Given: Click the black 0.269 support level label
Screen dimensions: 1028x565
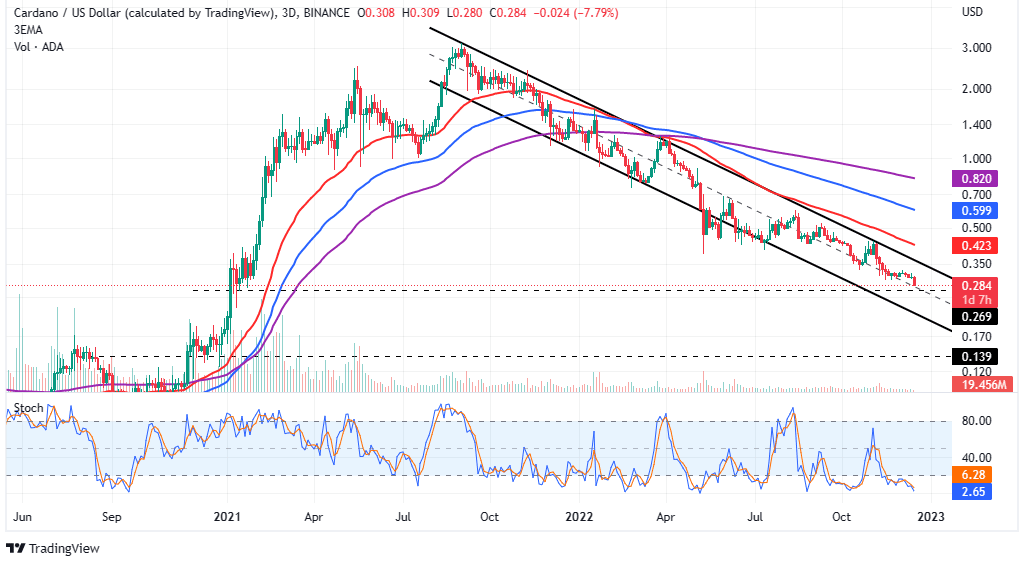Looking at the screenshot, I should [976, 317].
